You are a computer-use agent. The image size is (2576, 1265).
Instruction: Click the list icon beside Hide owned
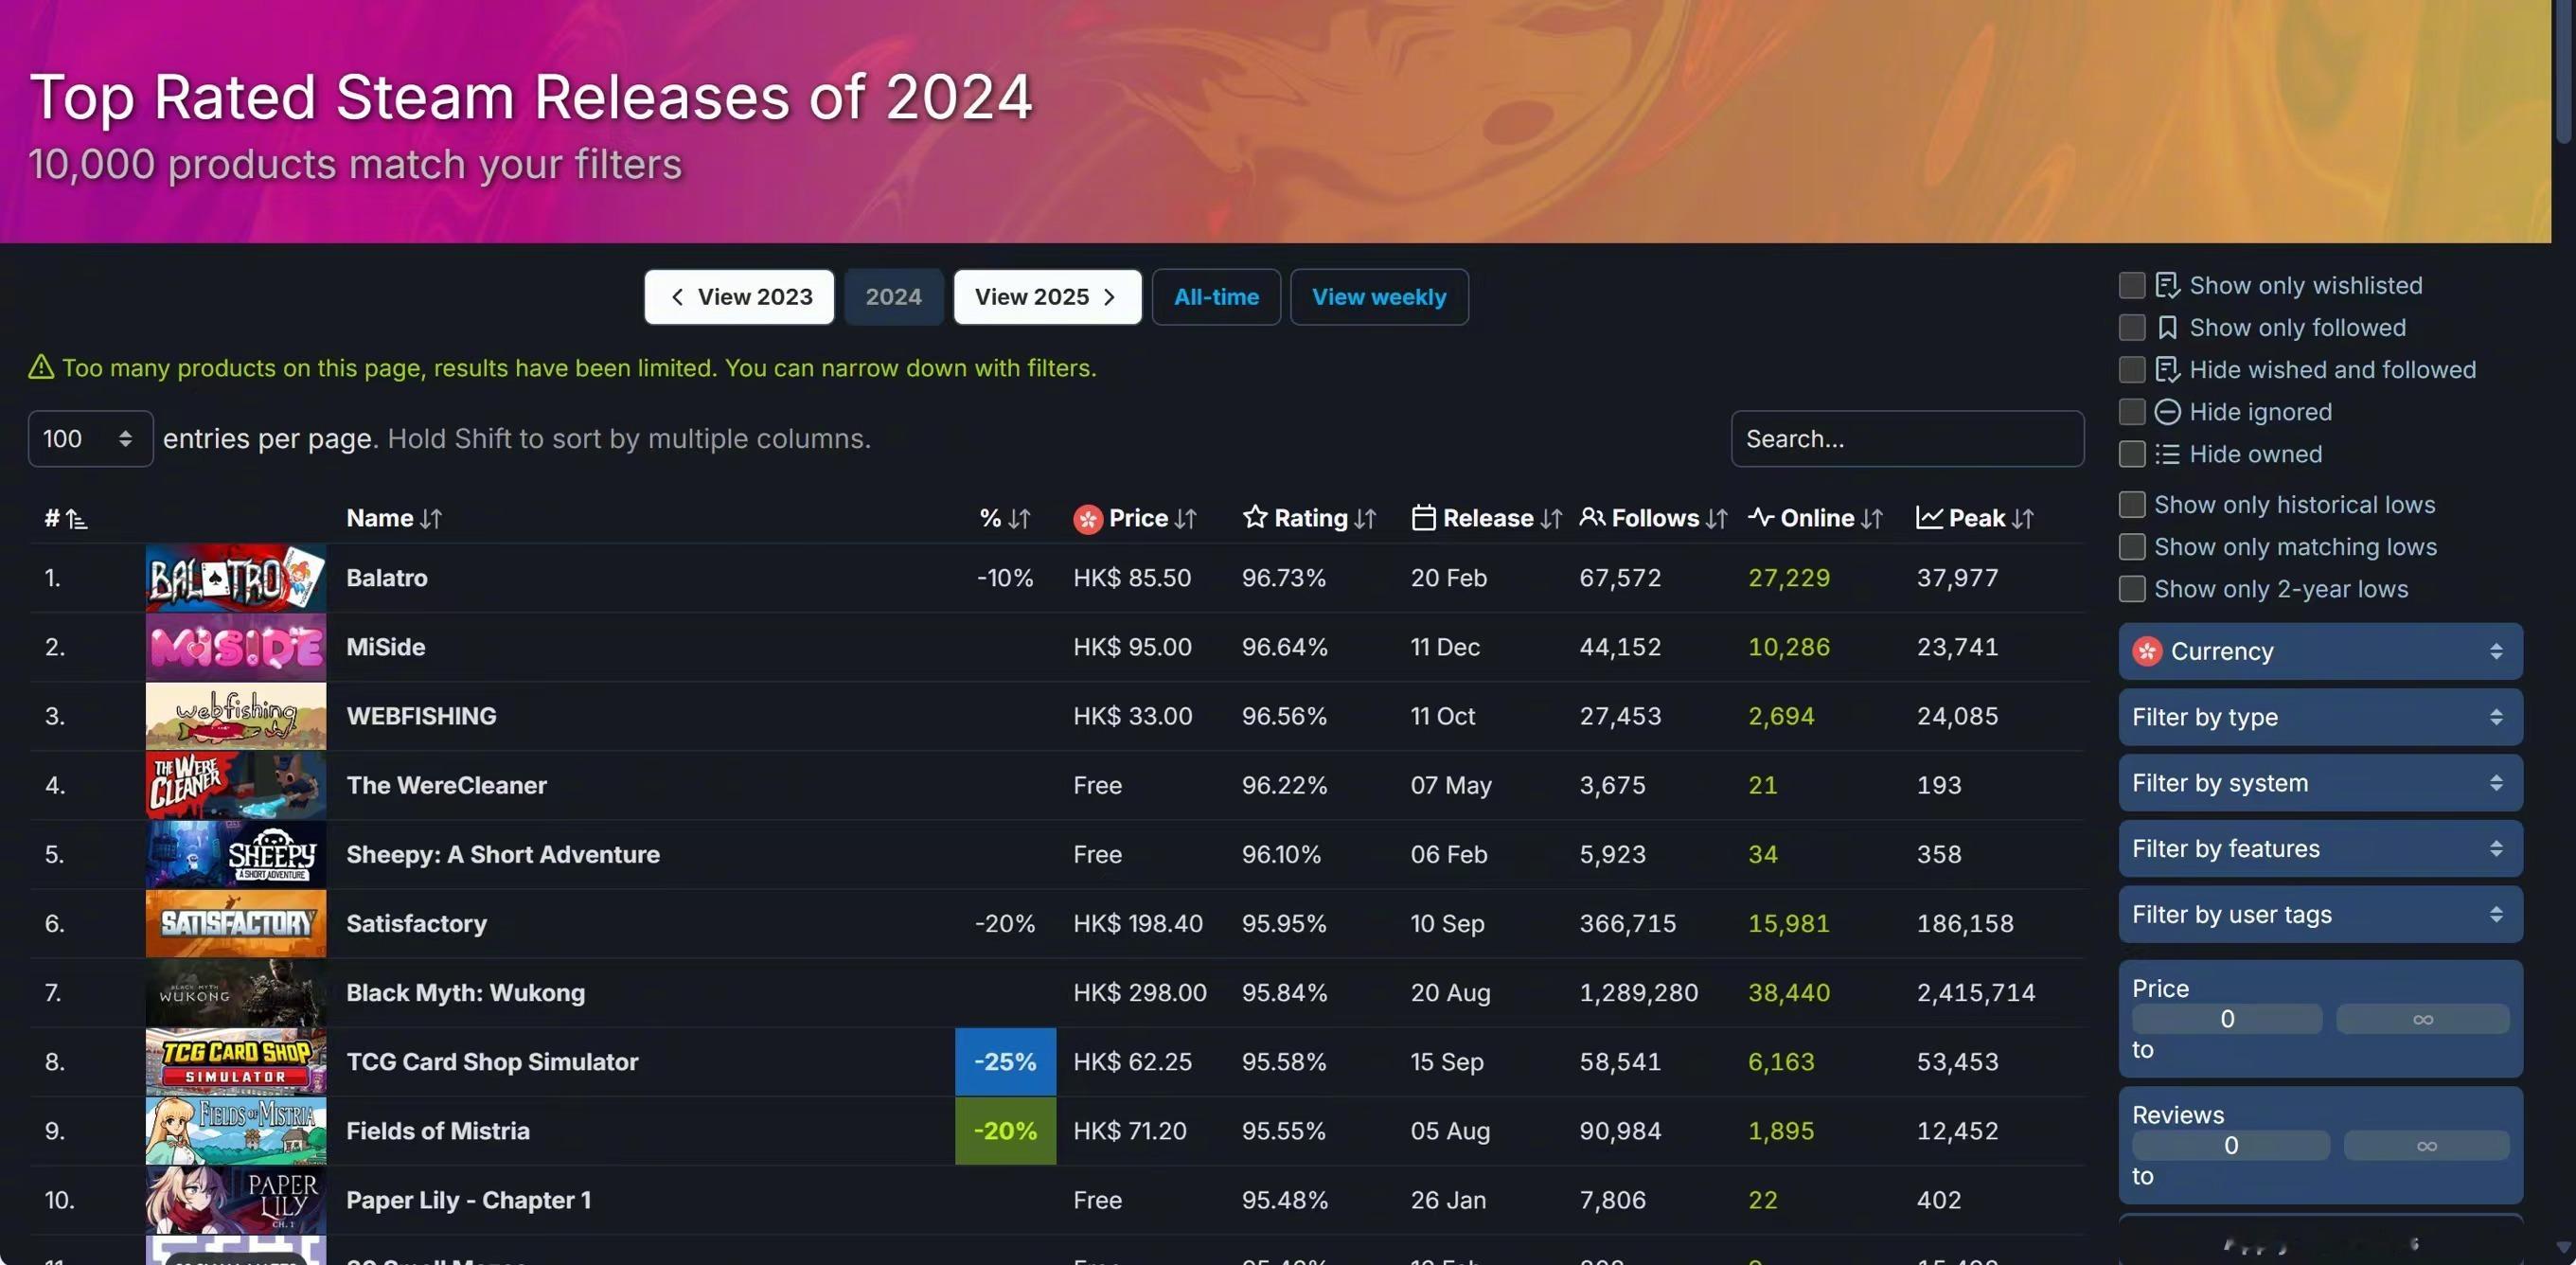point(2167,454)
